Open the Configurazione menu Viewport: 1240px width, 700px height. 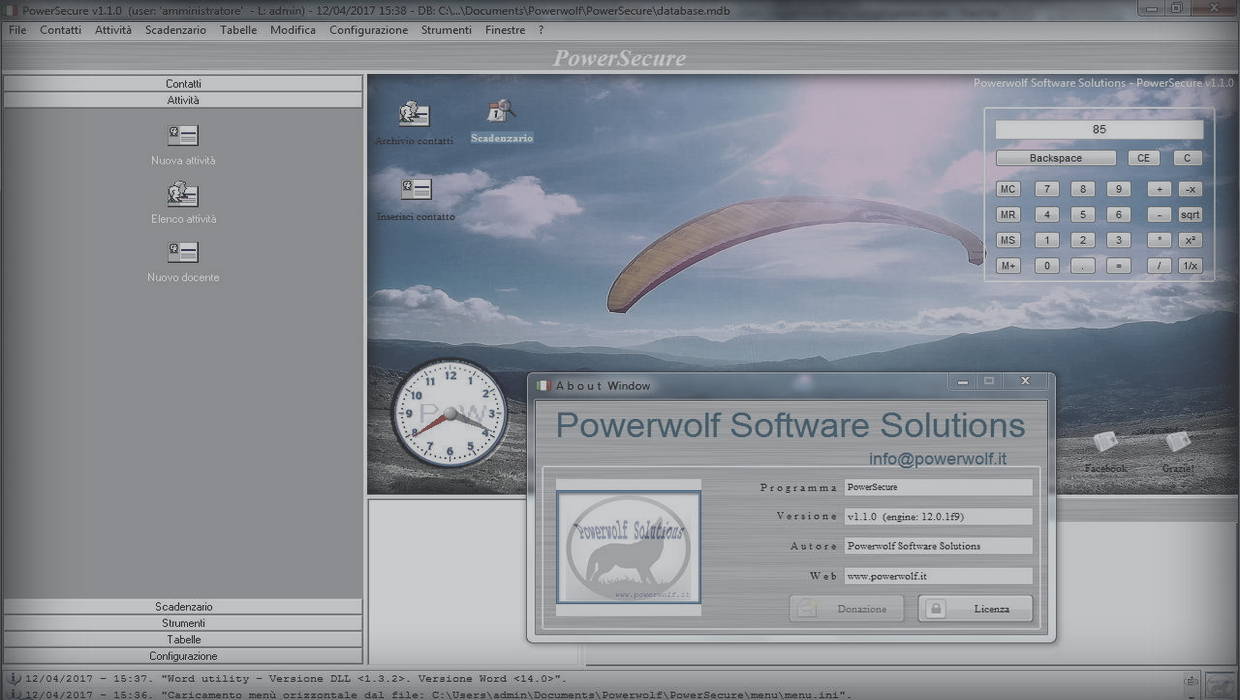pyautogui.click(x=369, y=30)
